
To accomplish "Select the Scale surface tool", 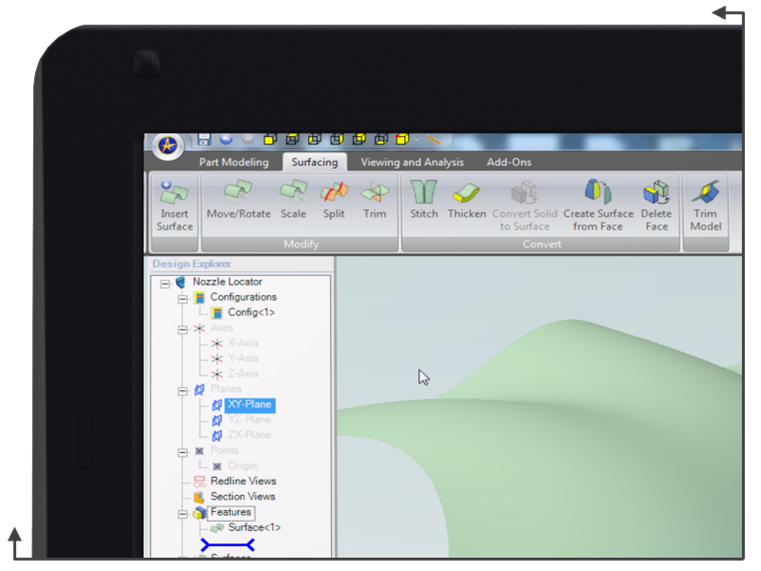I will (x=293, y=200).
